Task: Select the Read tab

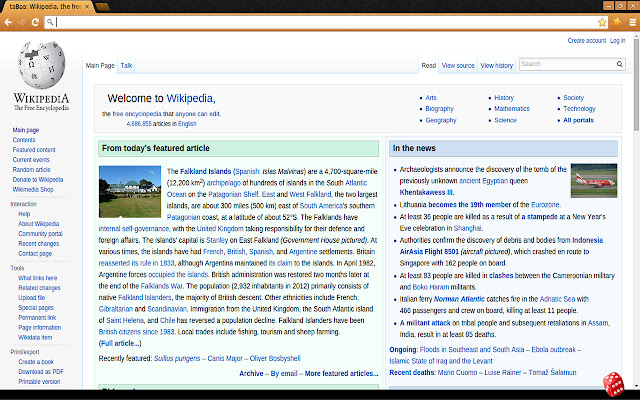Action: [x=429, y=65]
